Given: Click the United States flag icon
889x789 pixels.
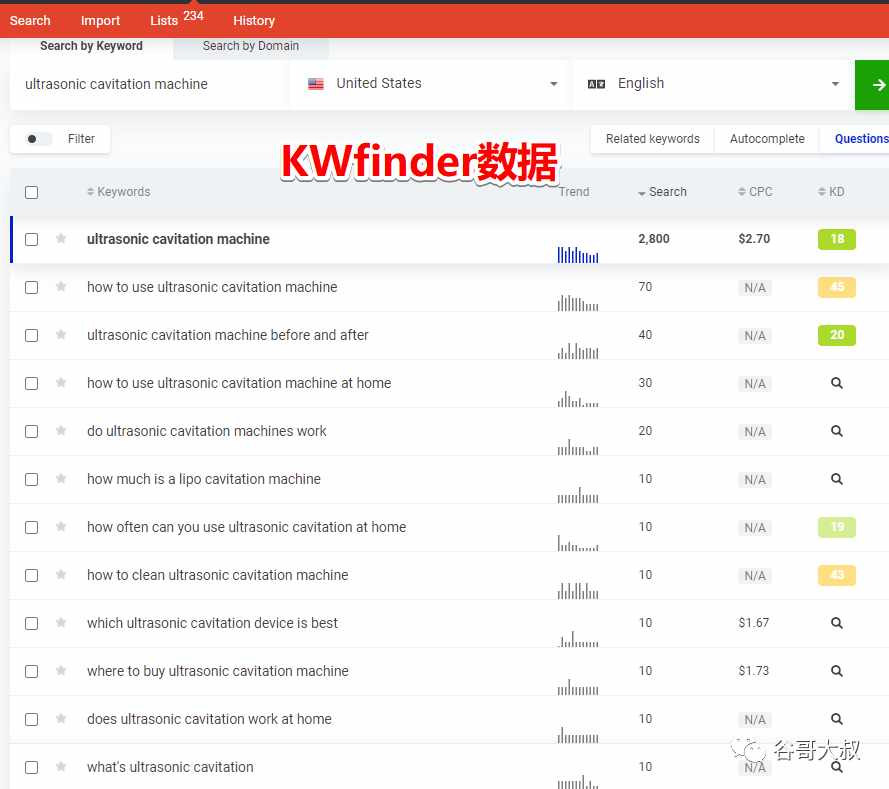Looking at the screenshot, I should pyautogui.click(x=316, y=84).
